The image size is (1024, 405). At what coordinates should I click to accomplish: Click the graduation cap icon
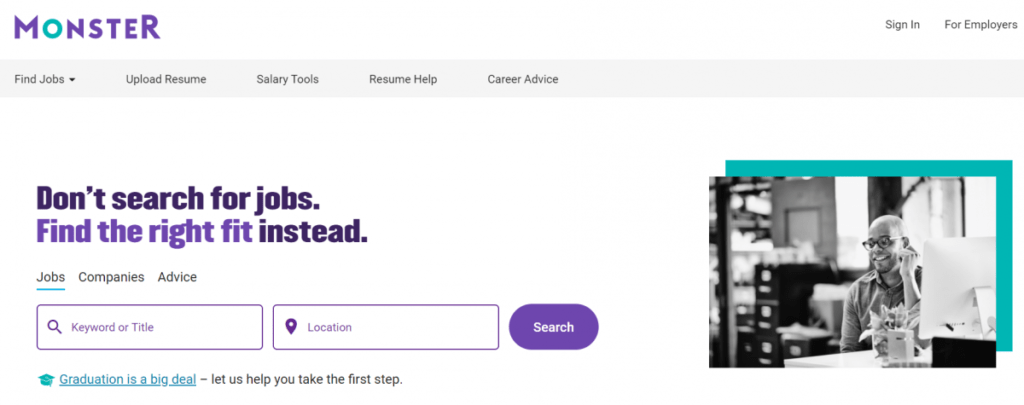[x=46, y=380]
